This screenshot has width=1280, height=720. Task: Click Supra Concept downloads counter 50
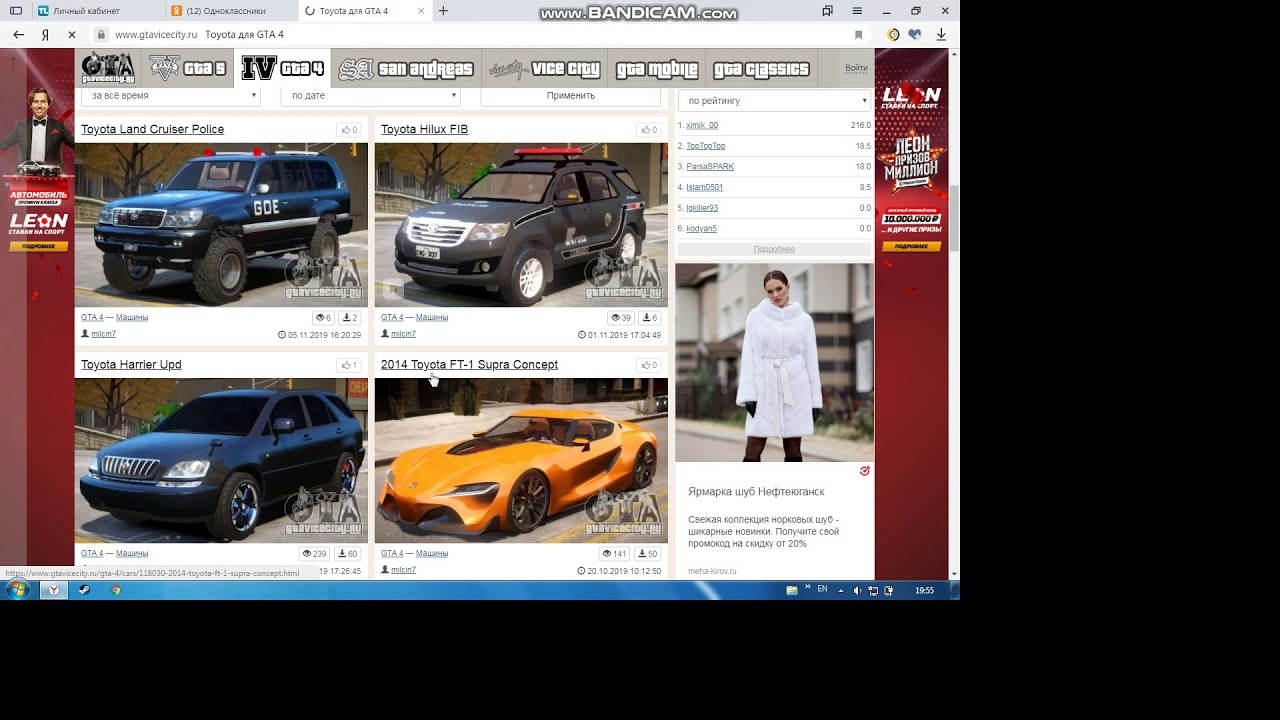[x=648, y=554]
